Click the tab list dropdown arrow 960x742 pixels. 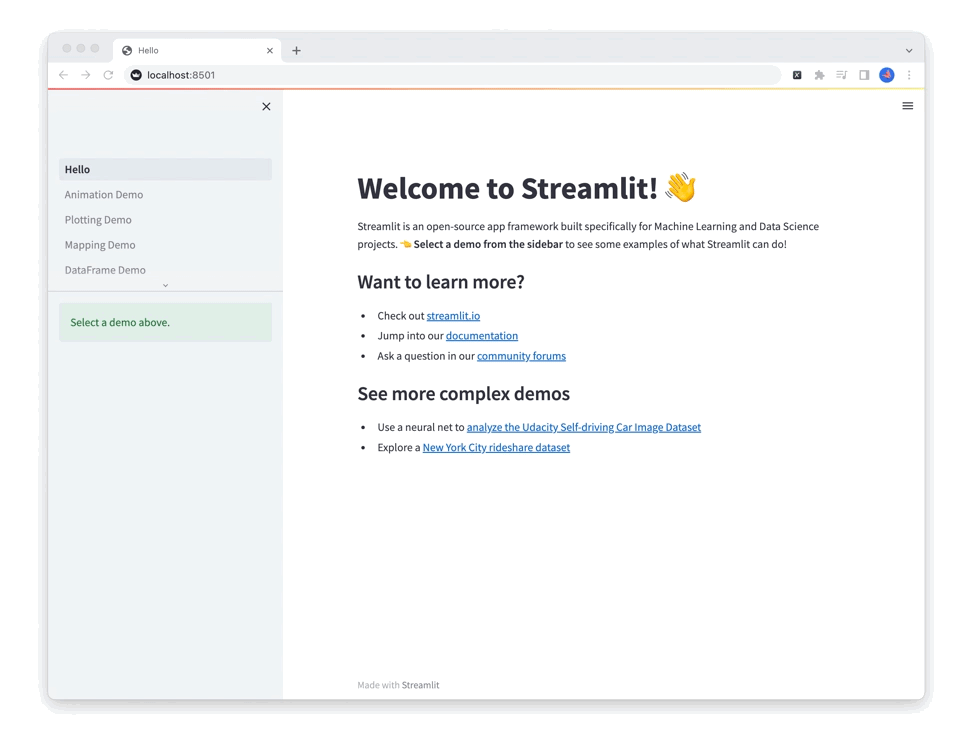click(908, 50)
